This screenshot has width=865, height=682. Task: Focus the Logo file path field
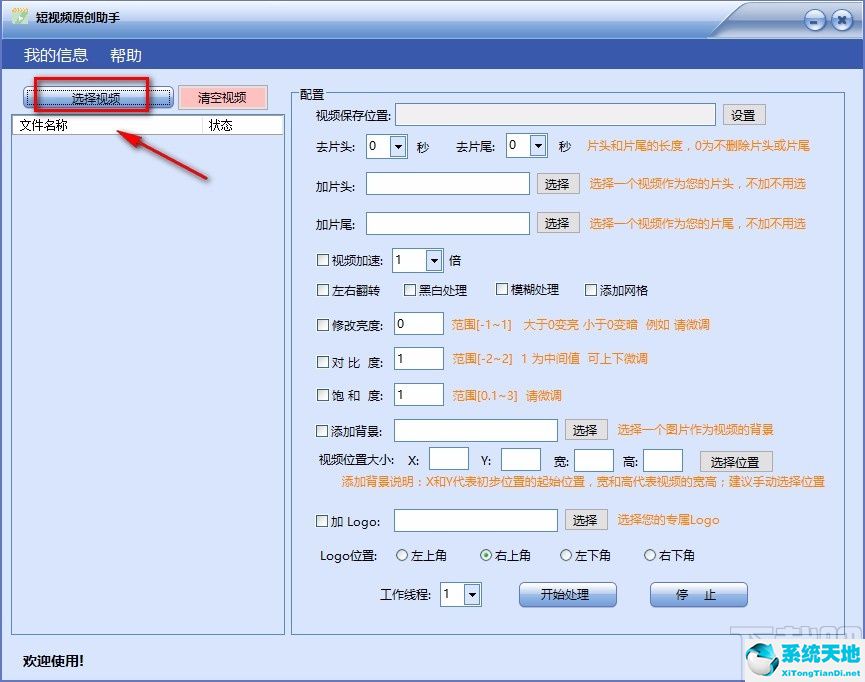476,520
